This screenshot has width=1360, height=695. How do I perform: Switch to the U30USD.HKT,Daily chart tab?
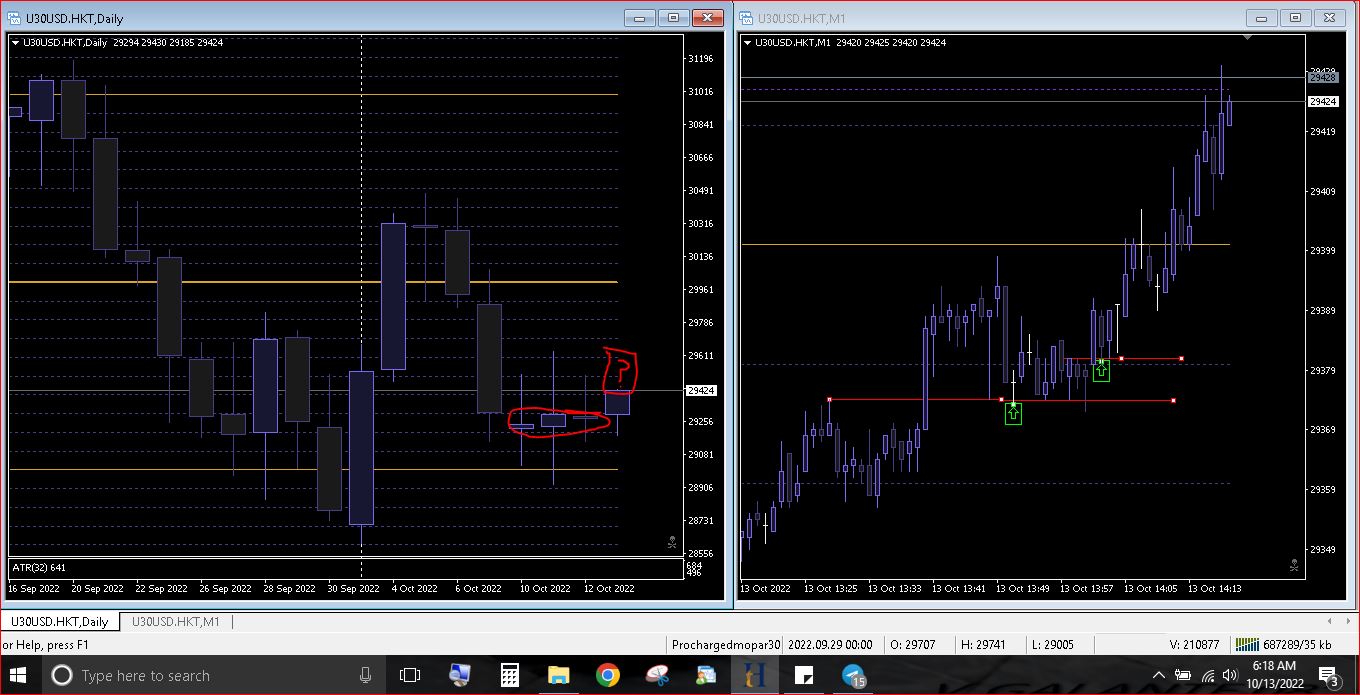[59, 622]
